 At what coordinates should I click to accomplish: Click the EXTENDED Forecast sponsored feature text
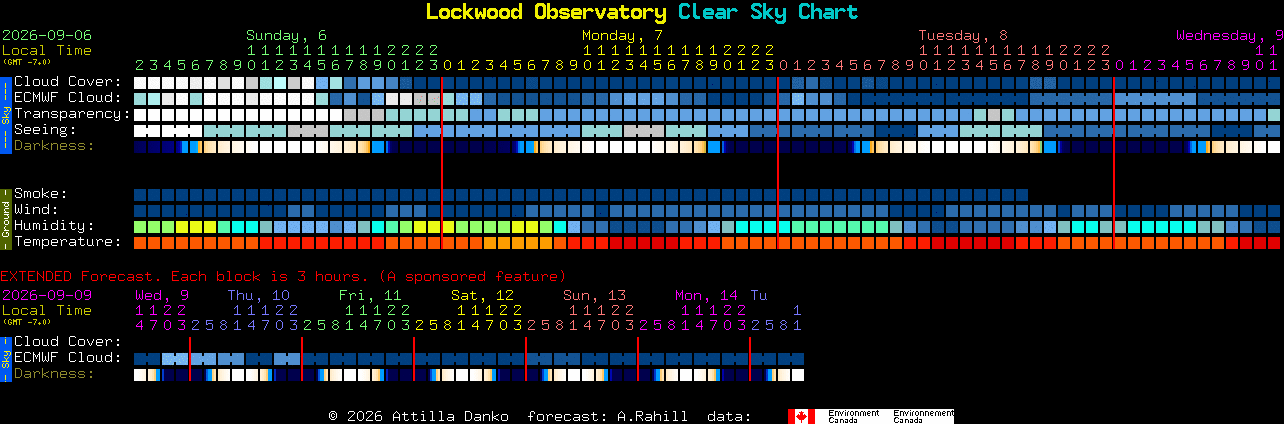283,276
